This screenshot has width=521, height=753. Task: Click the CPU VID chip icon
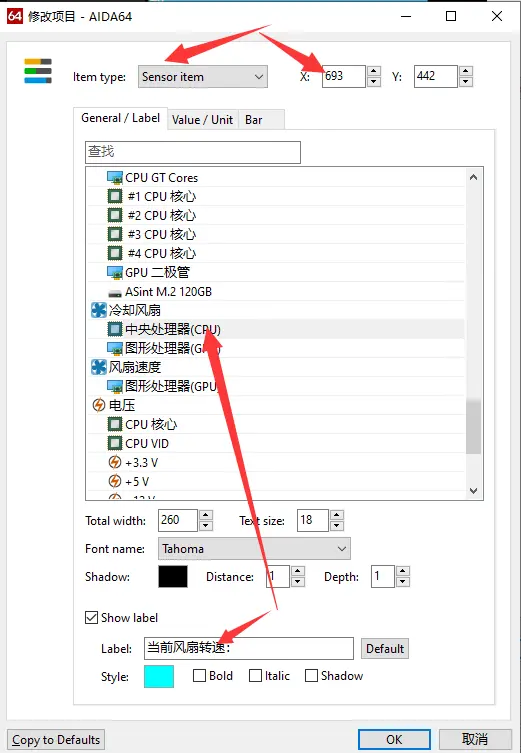click(115, 443)
